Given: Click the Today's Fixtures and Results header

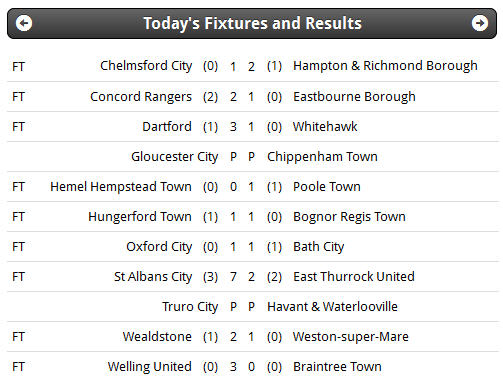Looking at the screenshot, I should (x=252, y=23).
